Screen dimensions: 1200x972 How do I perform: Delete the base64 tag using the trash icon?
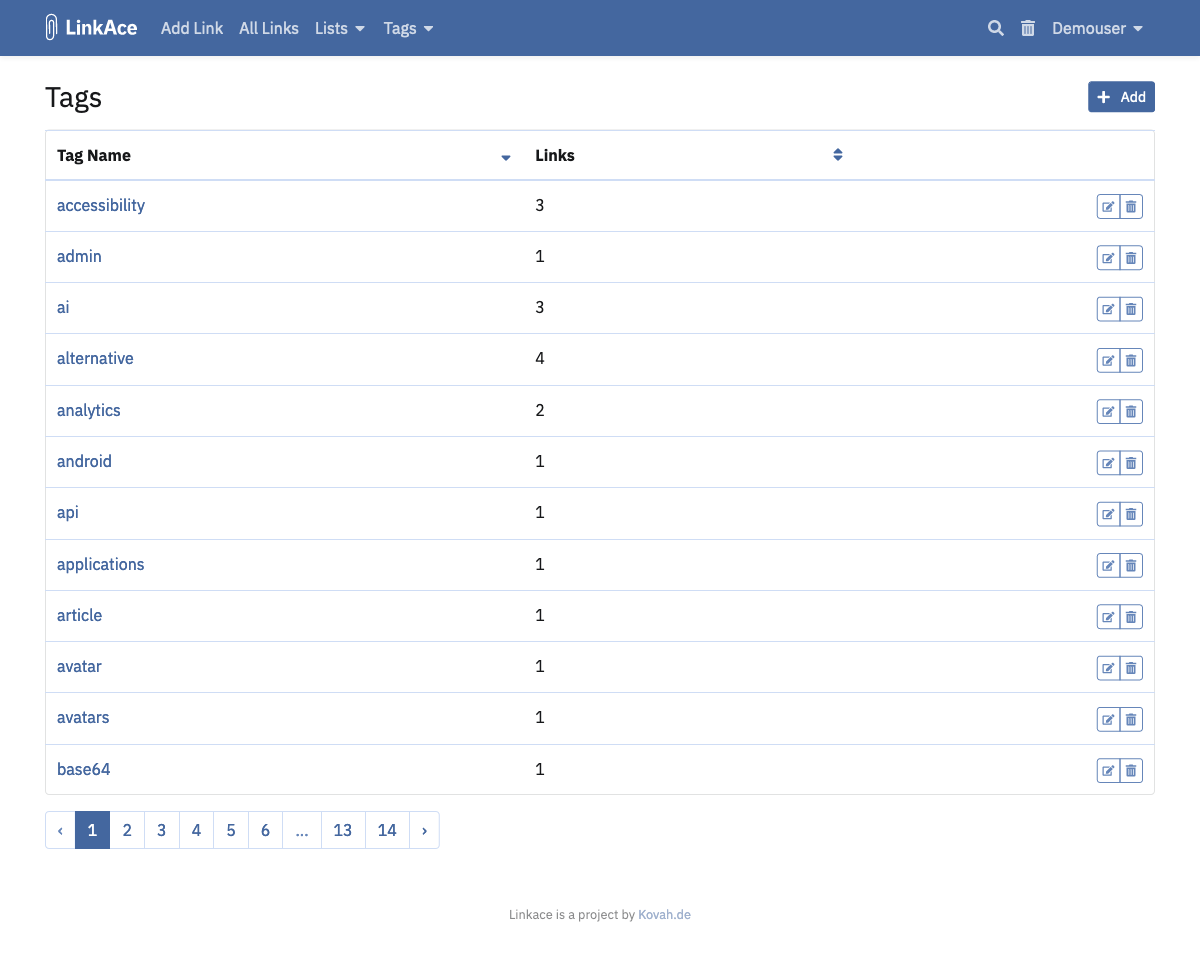pos(1131,770)
